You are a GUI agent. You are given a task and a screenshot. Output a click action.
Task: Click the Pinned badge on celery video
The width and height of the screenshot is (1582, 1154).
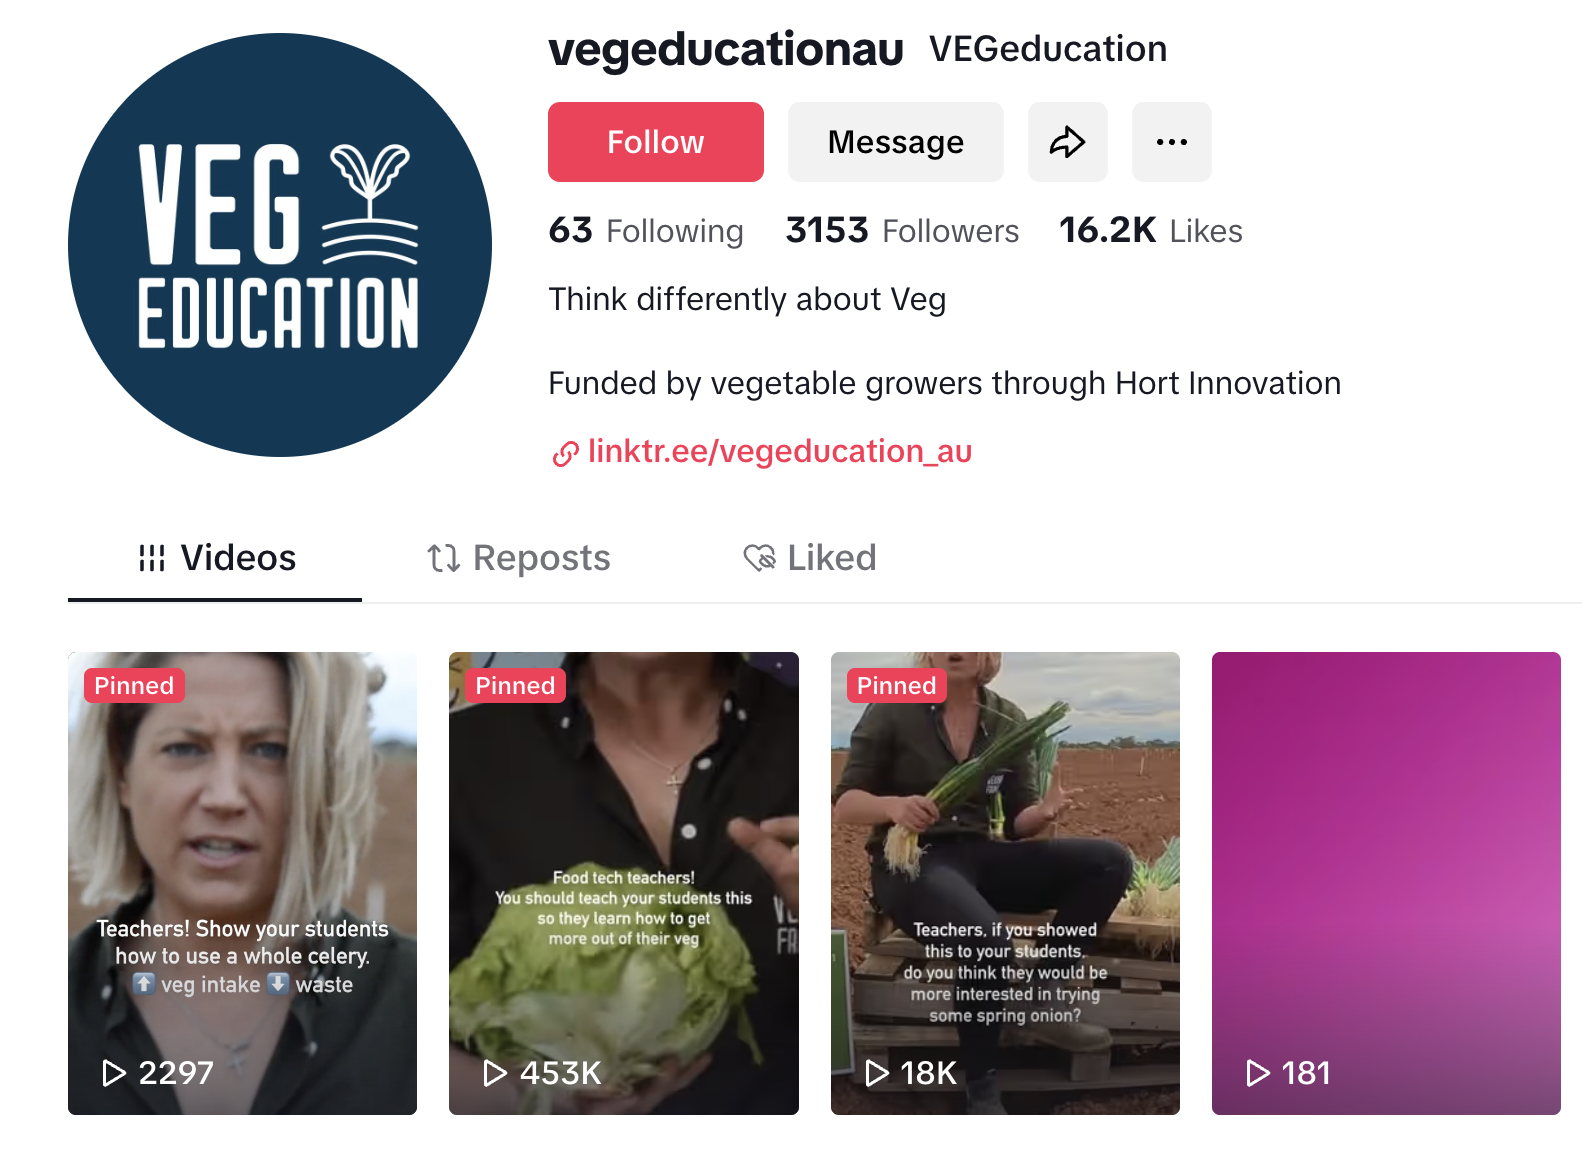[134, 685]
